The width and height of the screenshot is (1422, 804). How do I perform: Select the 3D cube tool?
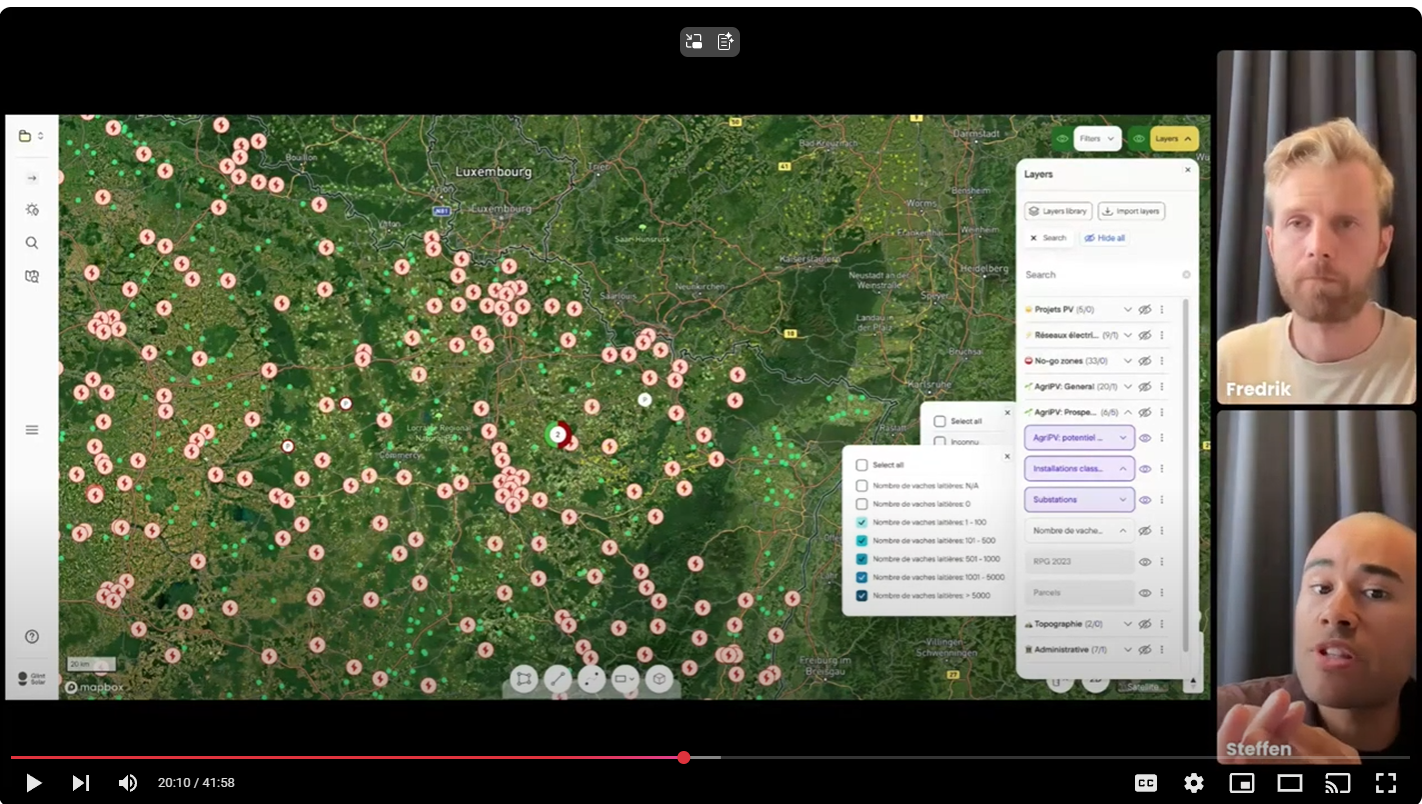659,679
